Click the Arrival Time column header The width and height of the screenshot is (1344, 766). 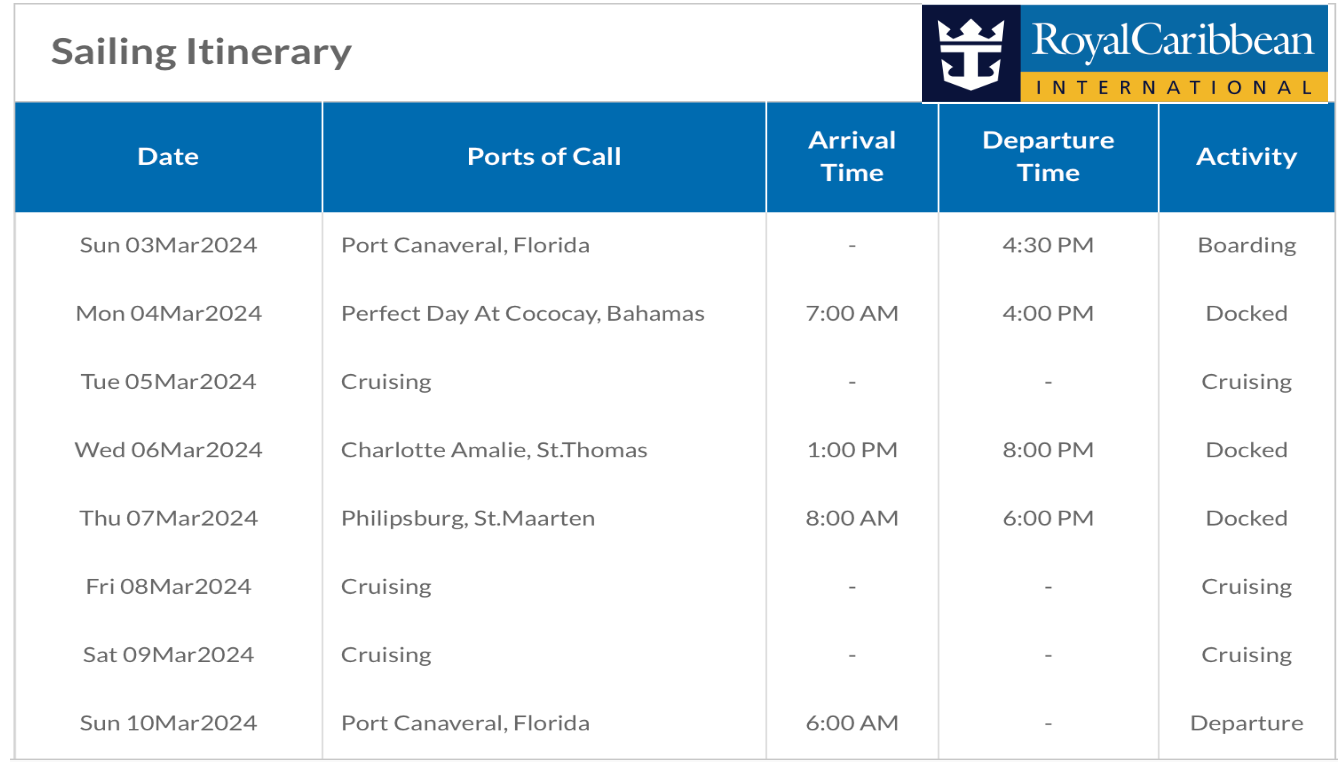(x=852, y=157)
